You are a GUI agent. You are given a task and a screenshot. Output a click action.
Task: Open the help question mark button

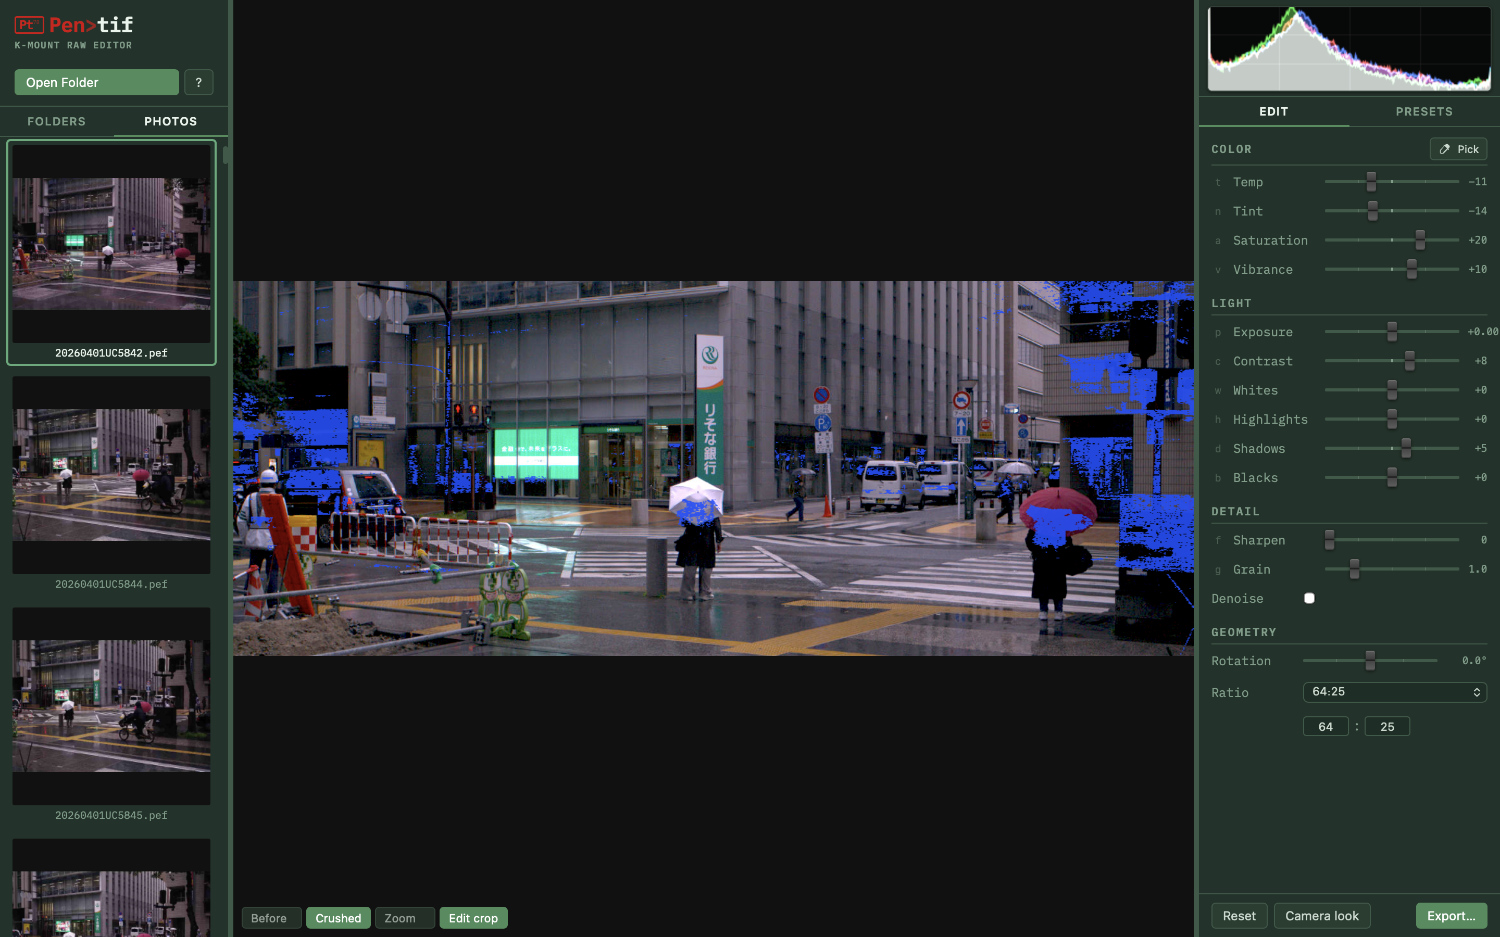(x=198, y=82)
